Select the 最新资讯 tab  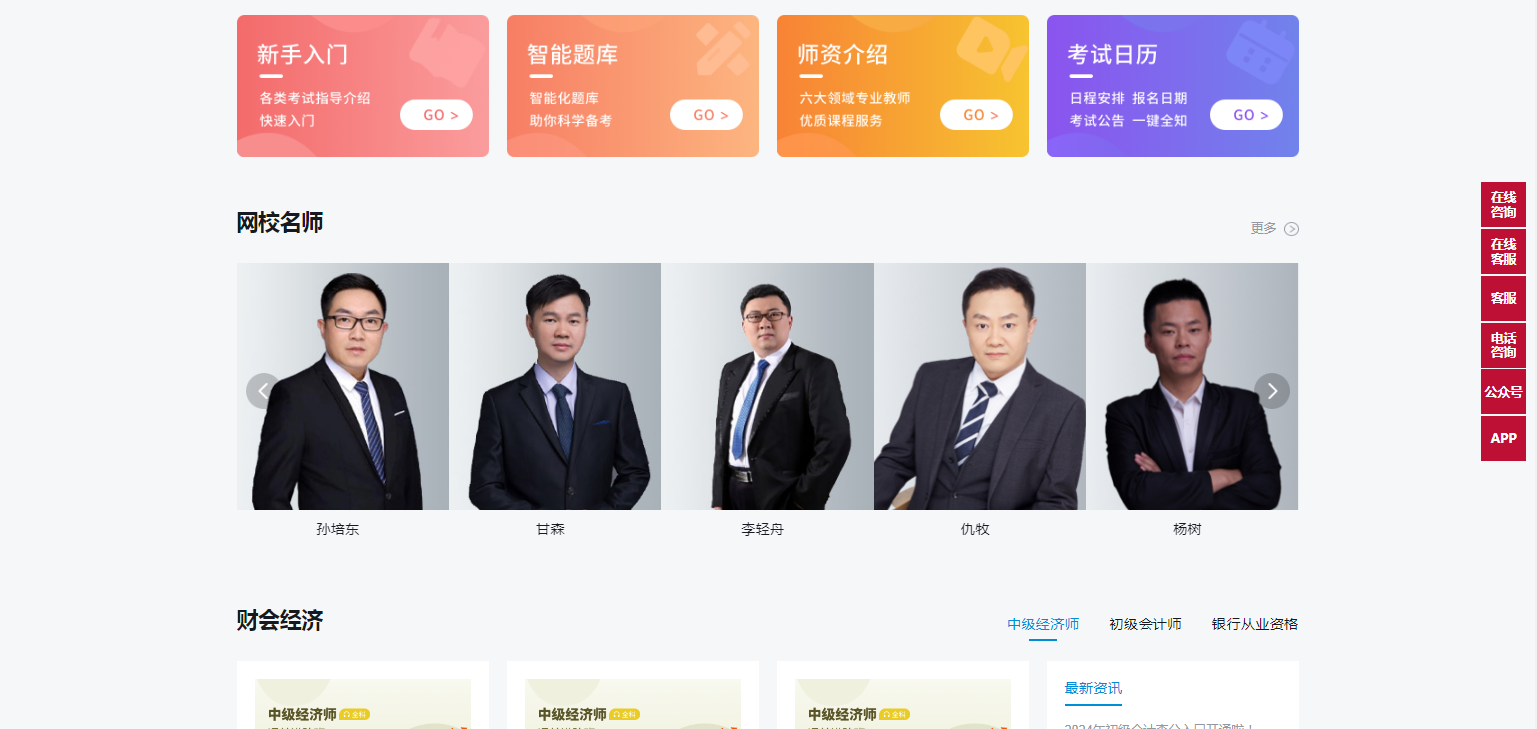[1093, 688]
